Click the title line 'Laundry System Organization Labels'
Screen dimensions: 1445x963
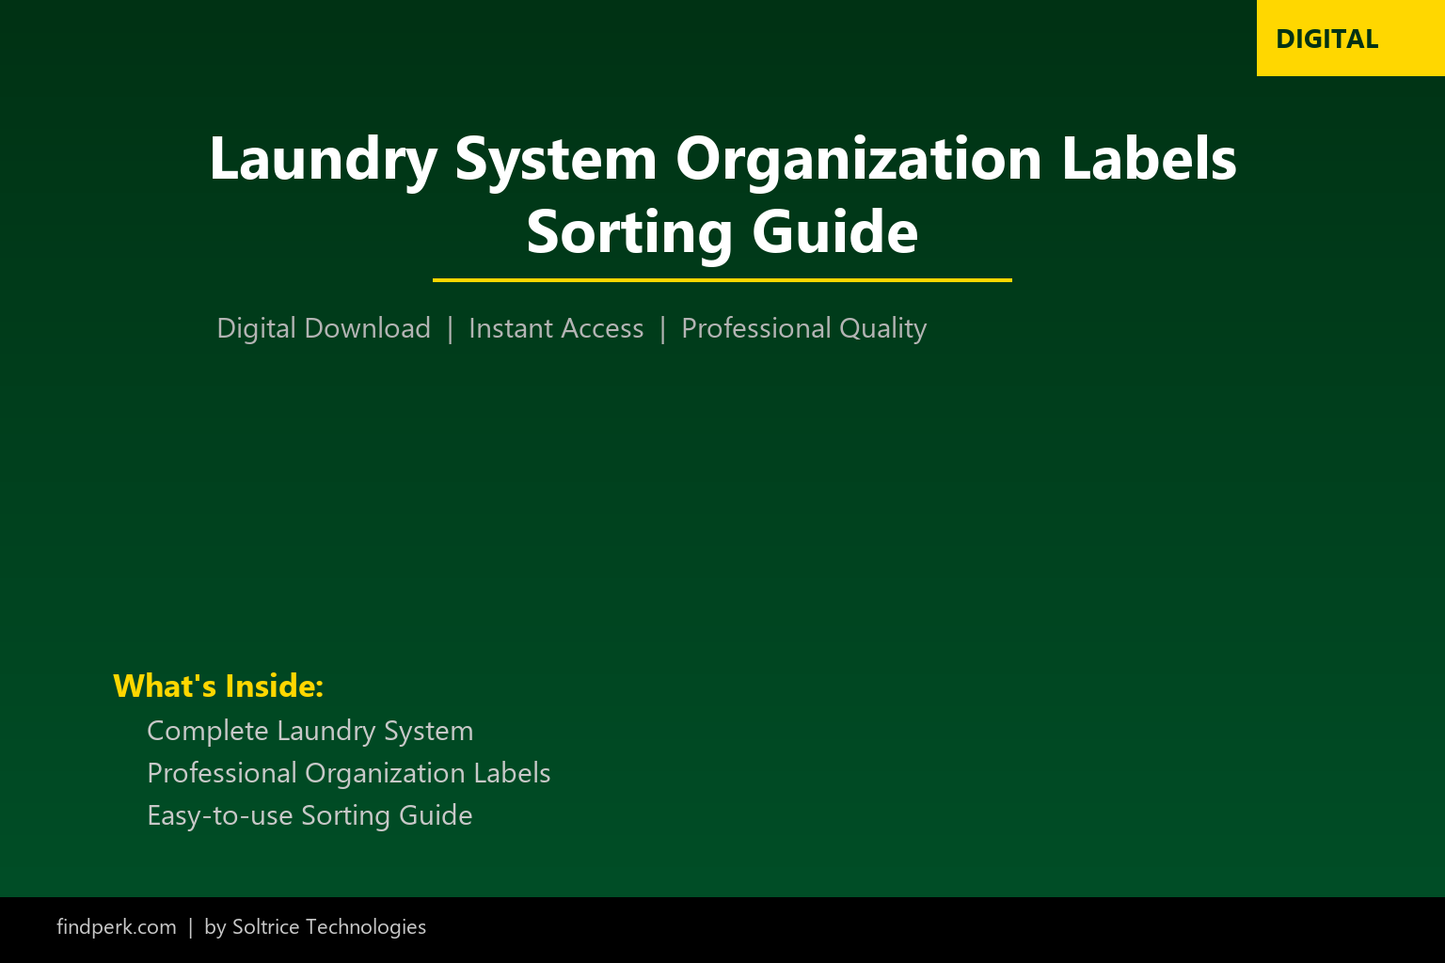(722, 159)
